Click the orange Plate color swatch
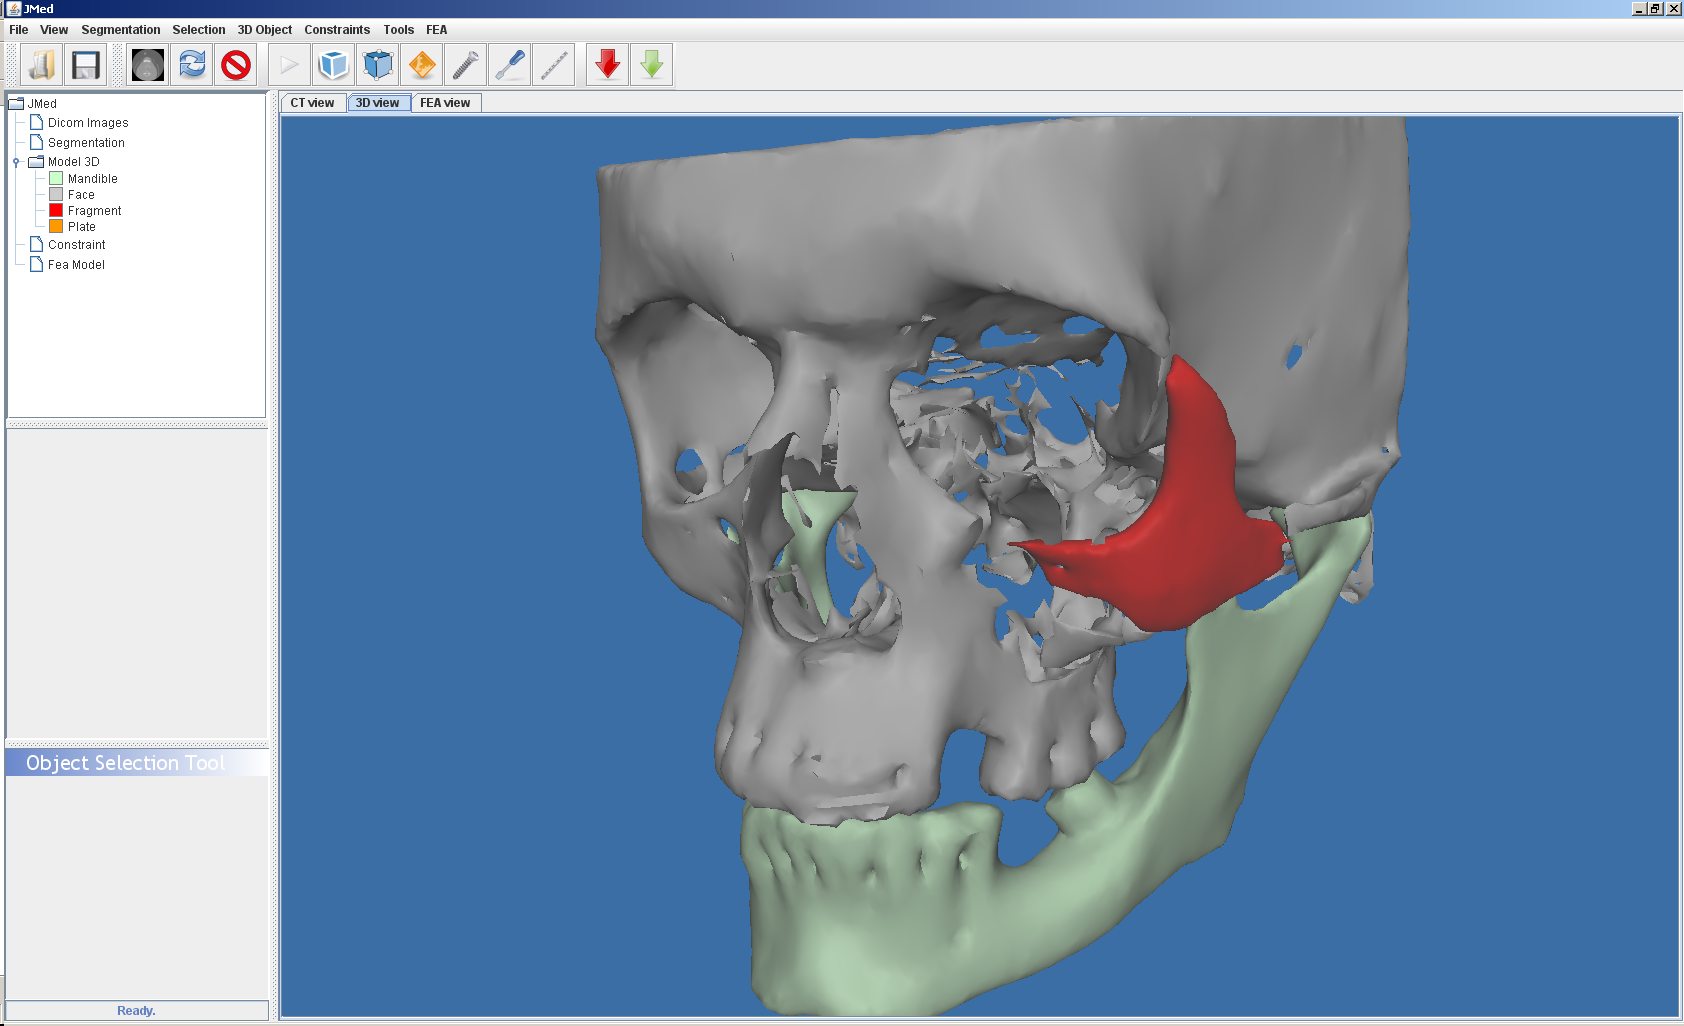The width and height of the screenshot is (1684, 1026). [x=56, y=227]
